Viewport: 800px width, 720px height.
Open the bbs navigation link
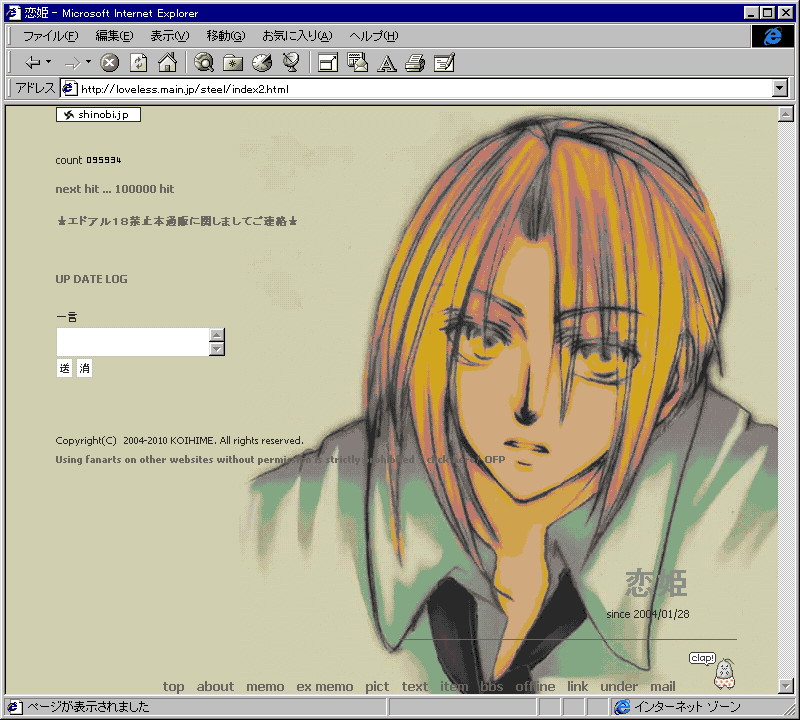(492, 687)
